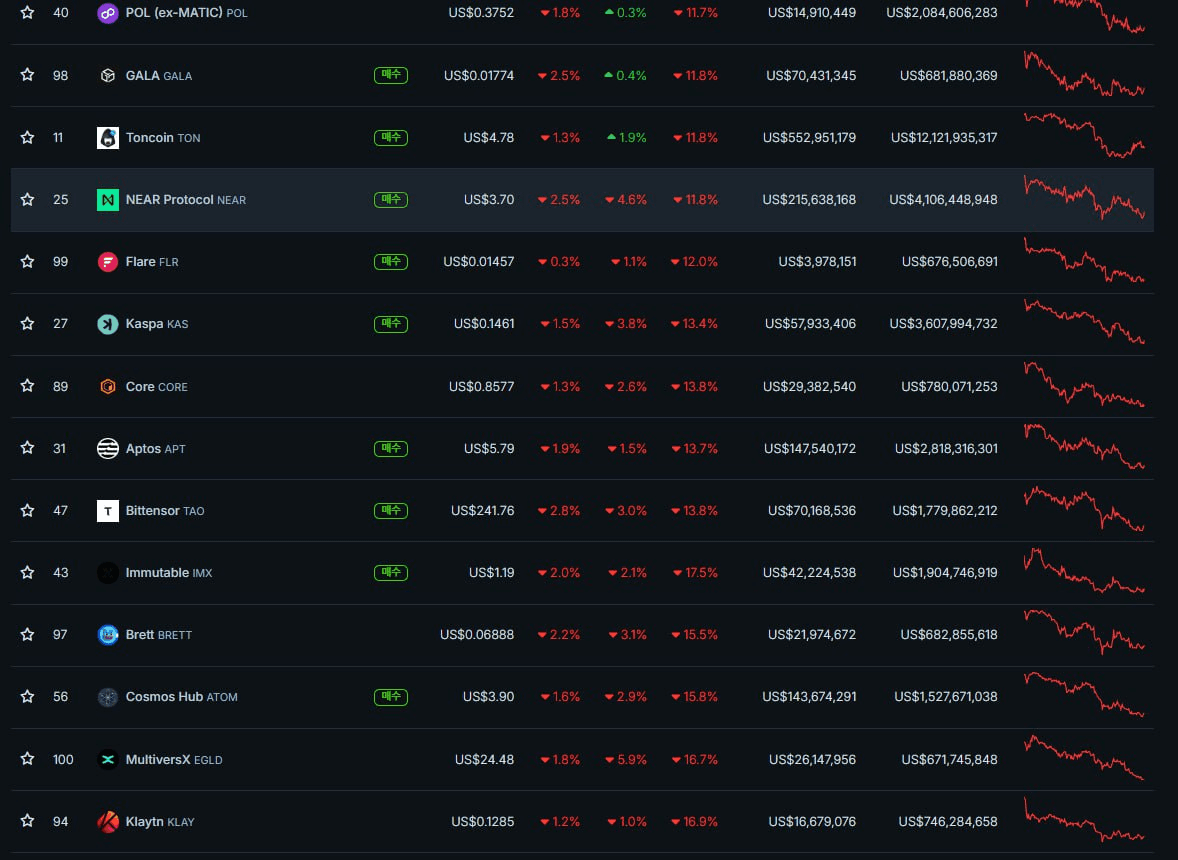
Task: Click the MultiversX EGLD logo icon
Action: tap(108, 760)
